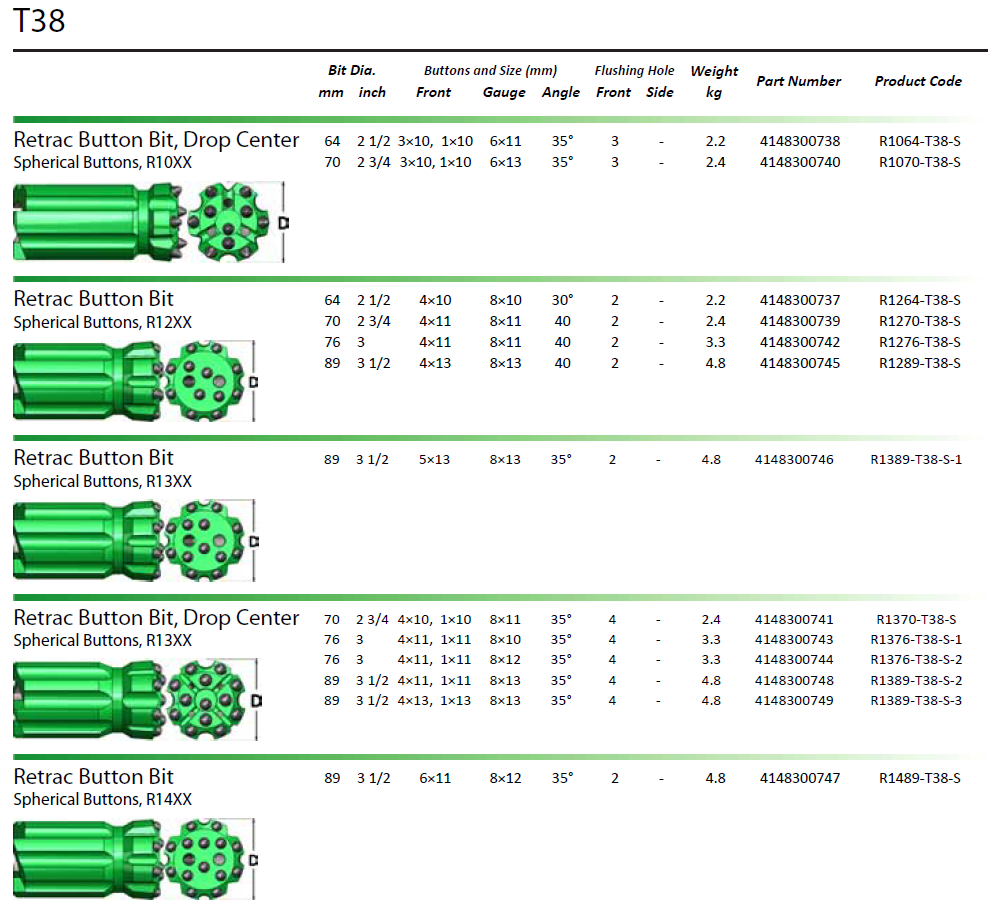1008x904 pixels.
Task: Click the Flushing Hole column header
Action: (634, 71)
